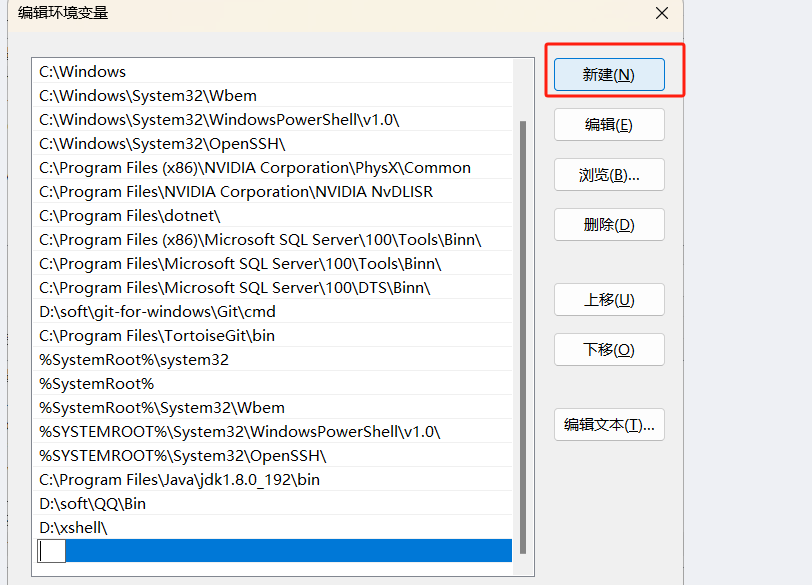Select the NVIDIA PhysX\Common path entry
This screenshot has width=812, height=585.
click(x=255, y=168)
